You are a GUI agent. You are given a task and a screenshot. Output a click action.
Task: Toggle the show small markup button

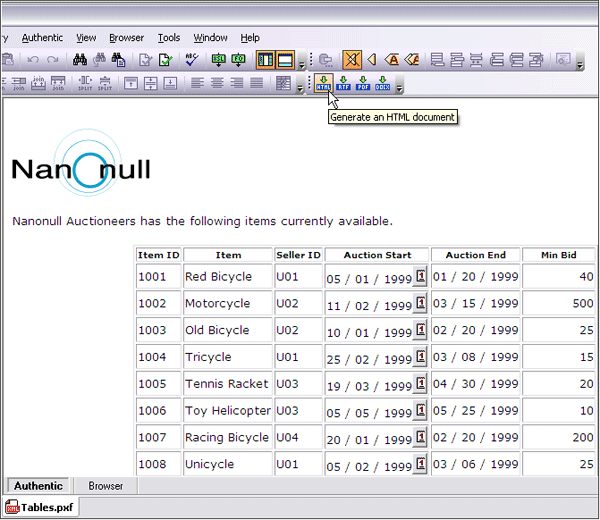coord(372,60)
